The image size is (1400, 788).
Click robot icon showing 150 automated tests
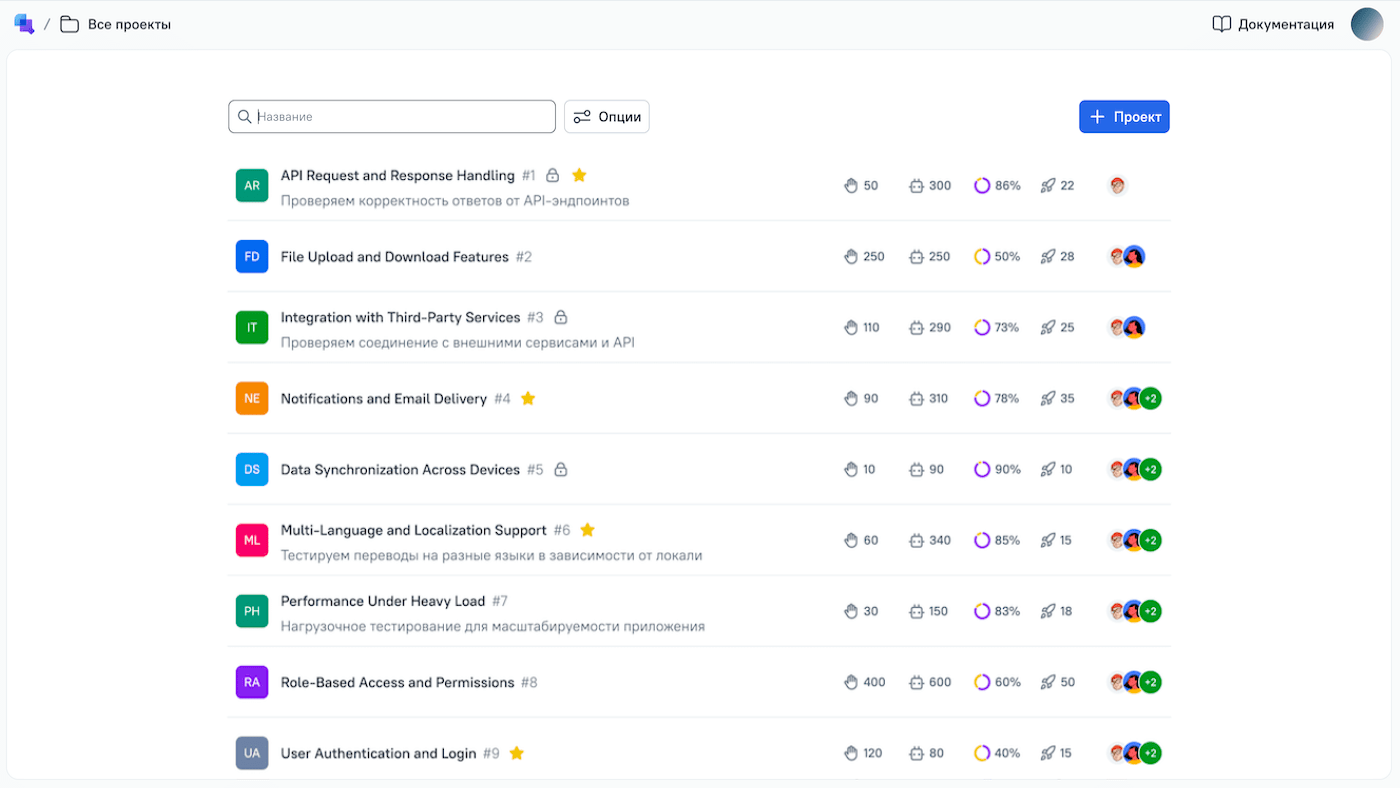916,612
